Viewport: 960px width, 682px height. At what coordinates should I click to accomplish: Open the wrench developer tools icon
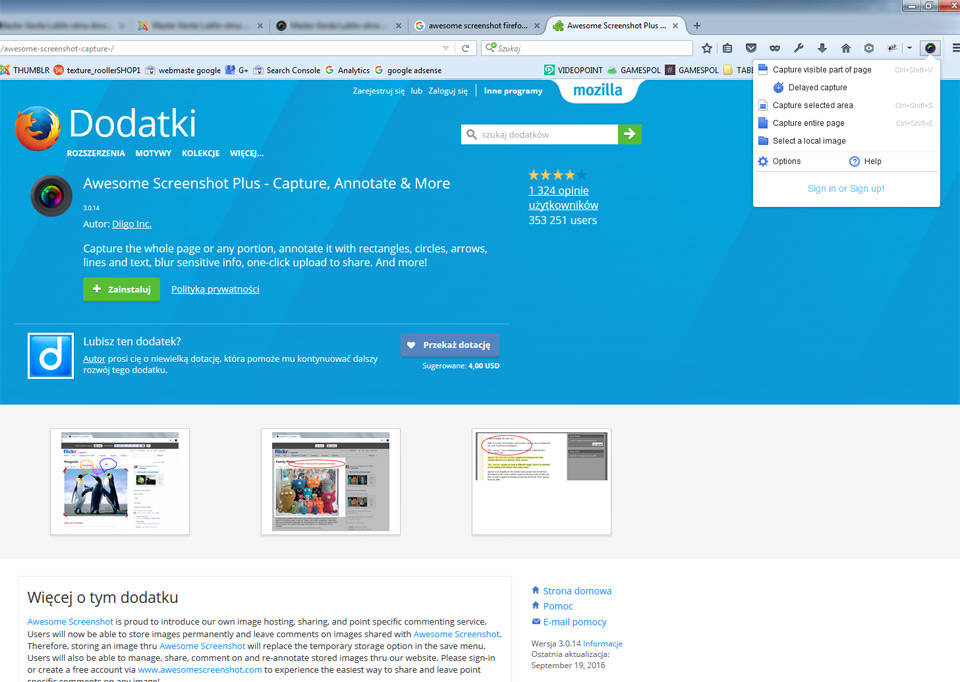point(798,48)
